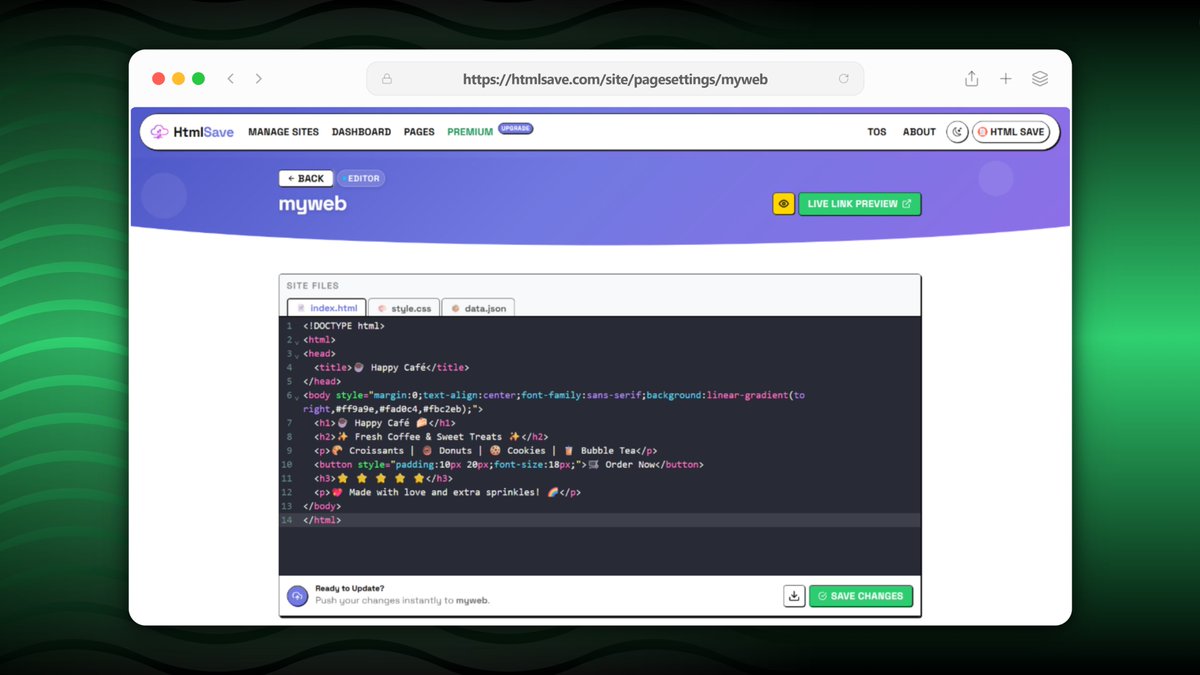
Task: Click the Back button
Action: (306, 178)
